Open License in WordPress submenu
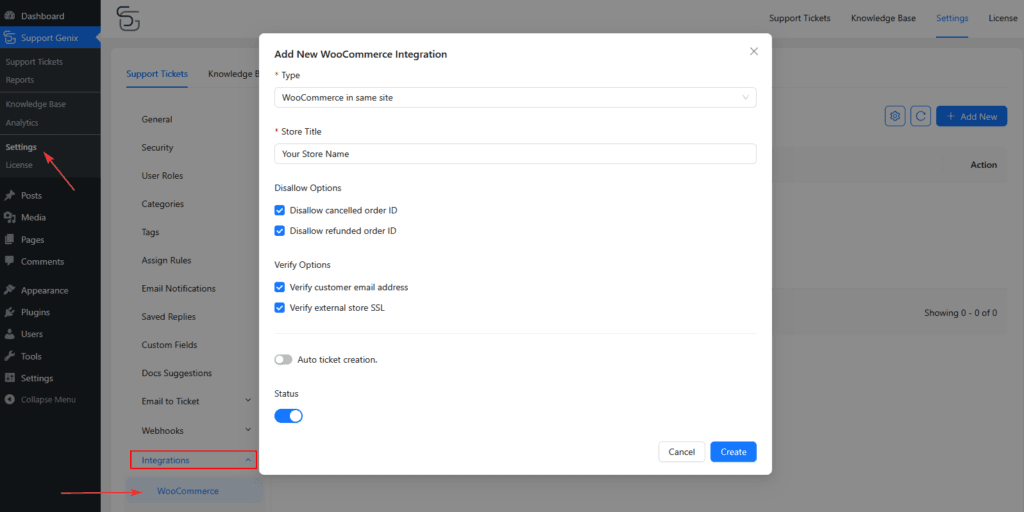1024x512 pixels. pos(19,165)
